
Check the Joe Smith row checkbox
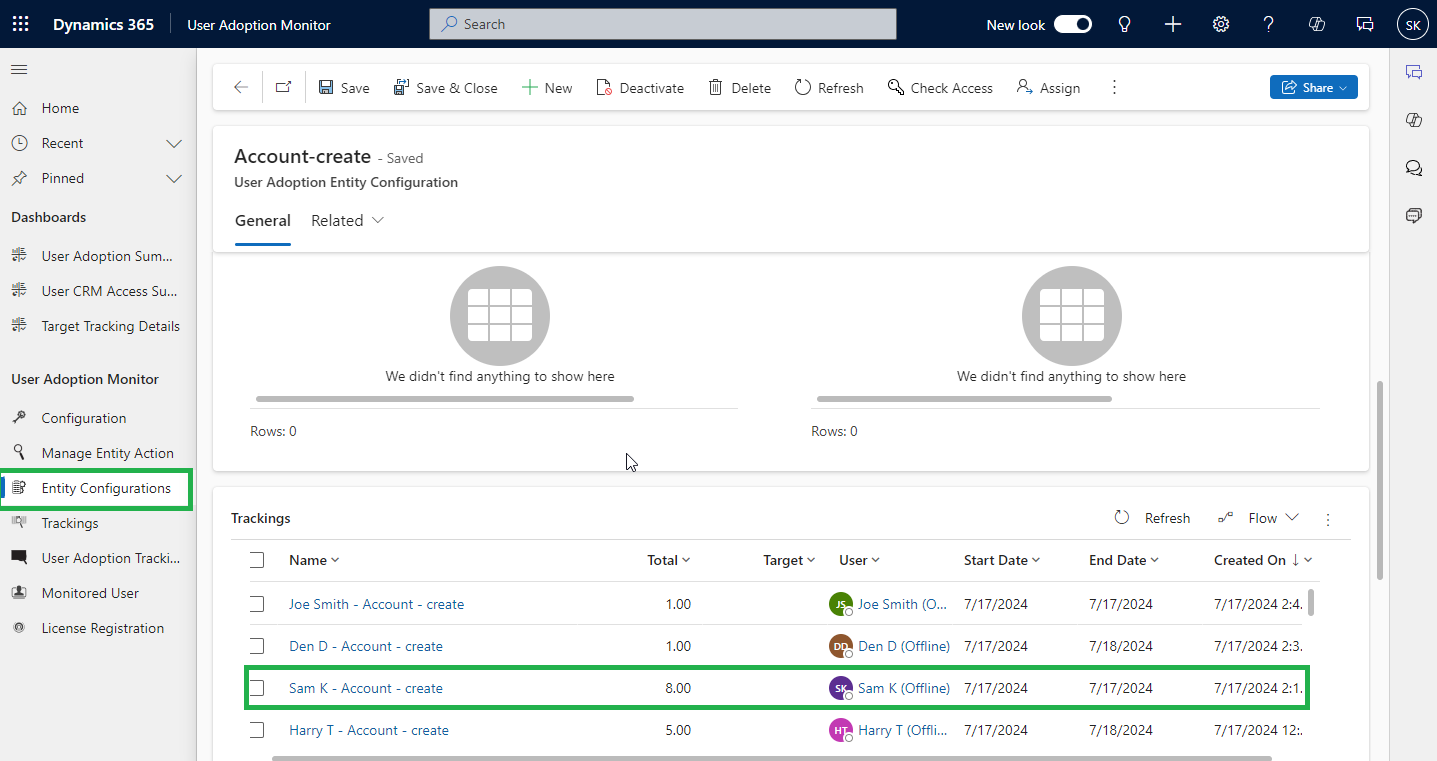pyautogui.click(x=257, y=604)
